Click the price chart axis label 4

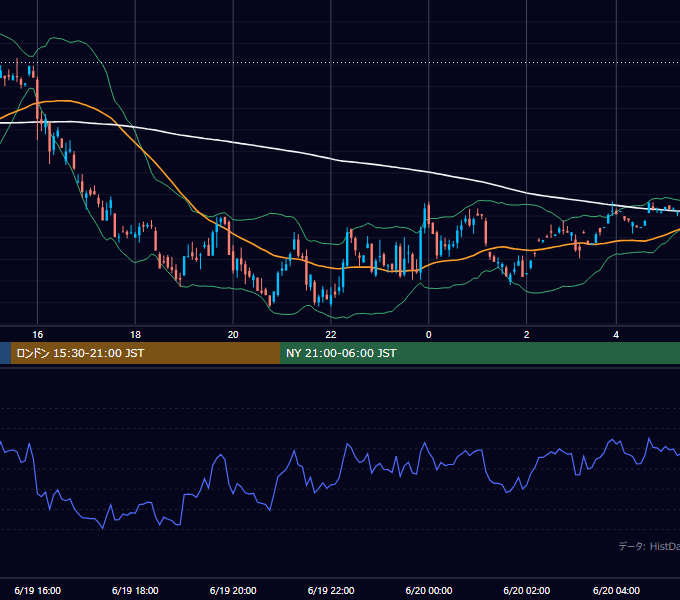pos(616,334)
